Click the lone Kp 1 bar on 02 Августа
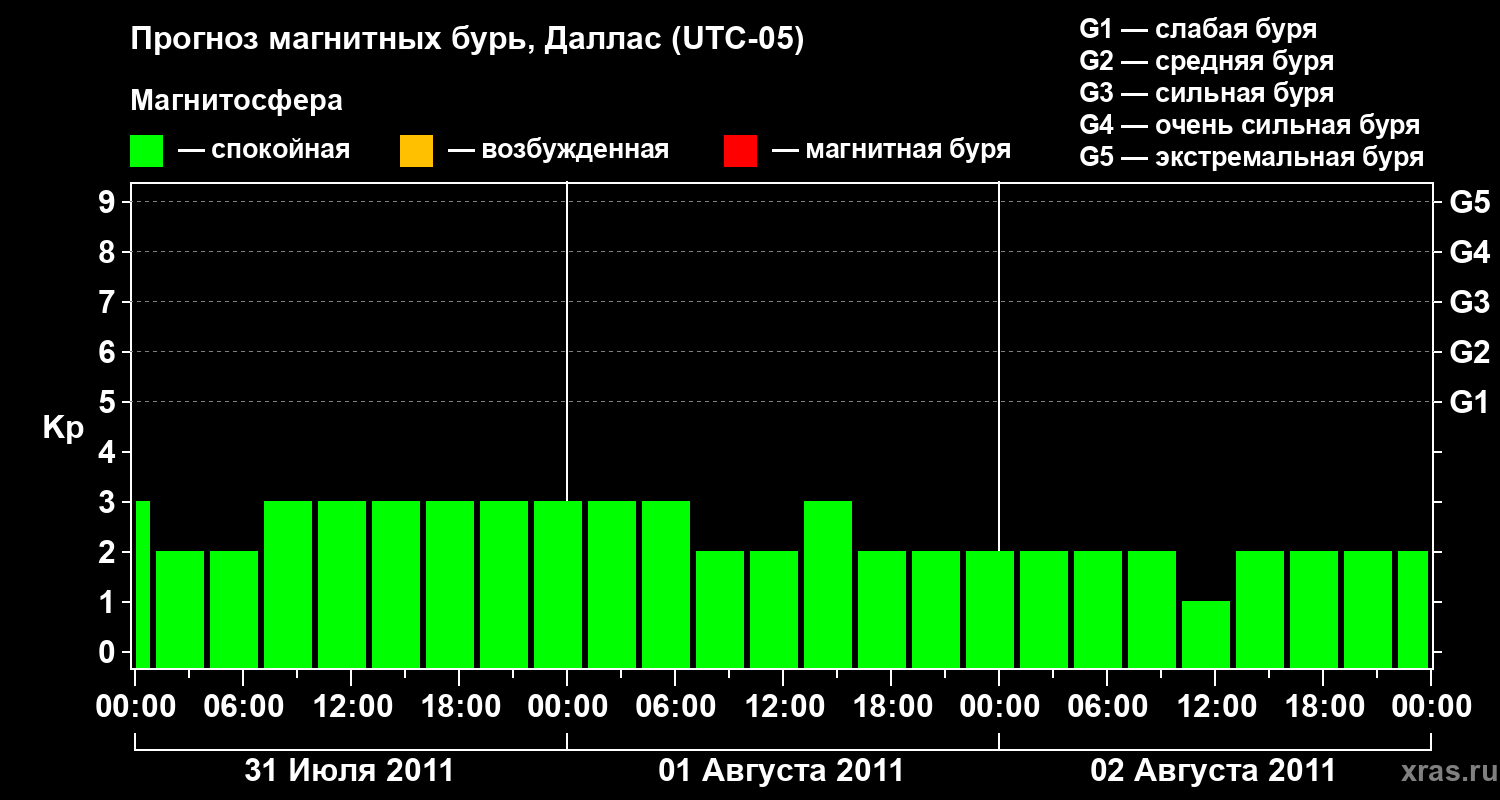This screenshot has height=800, width=1500. tap(1206, 634)
